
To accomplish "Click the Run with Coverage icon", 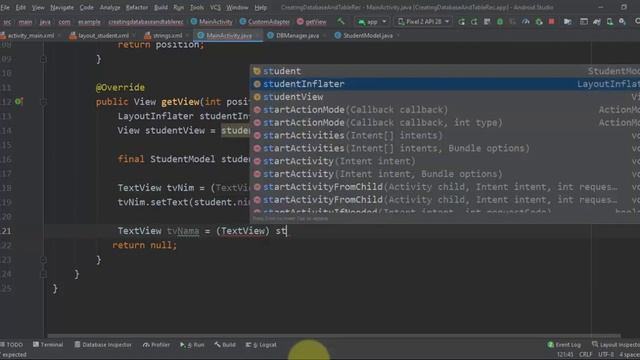I will (513, 21).
